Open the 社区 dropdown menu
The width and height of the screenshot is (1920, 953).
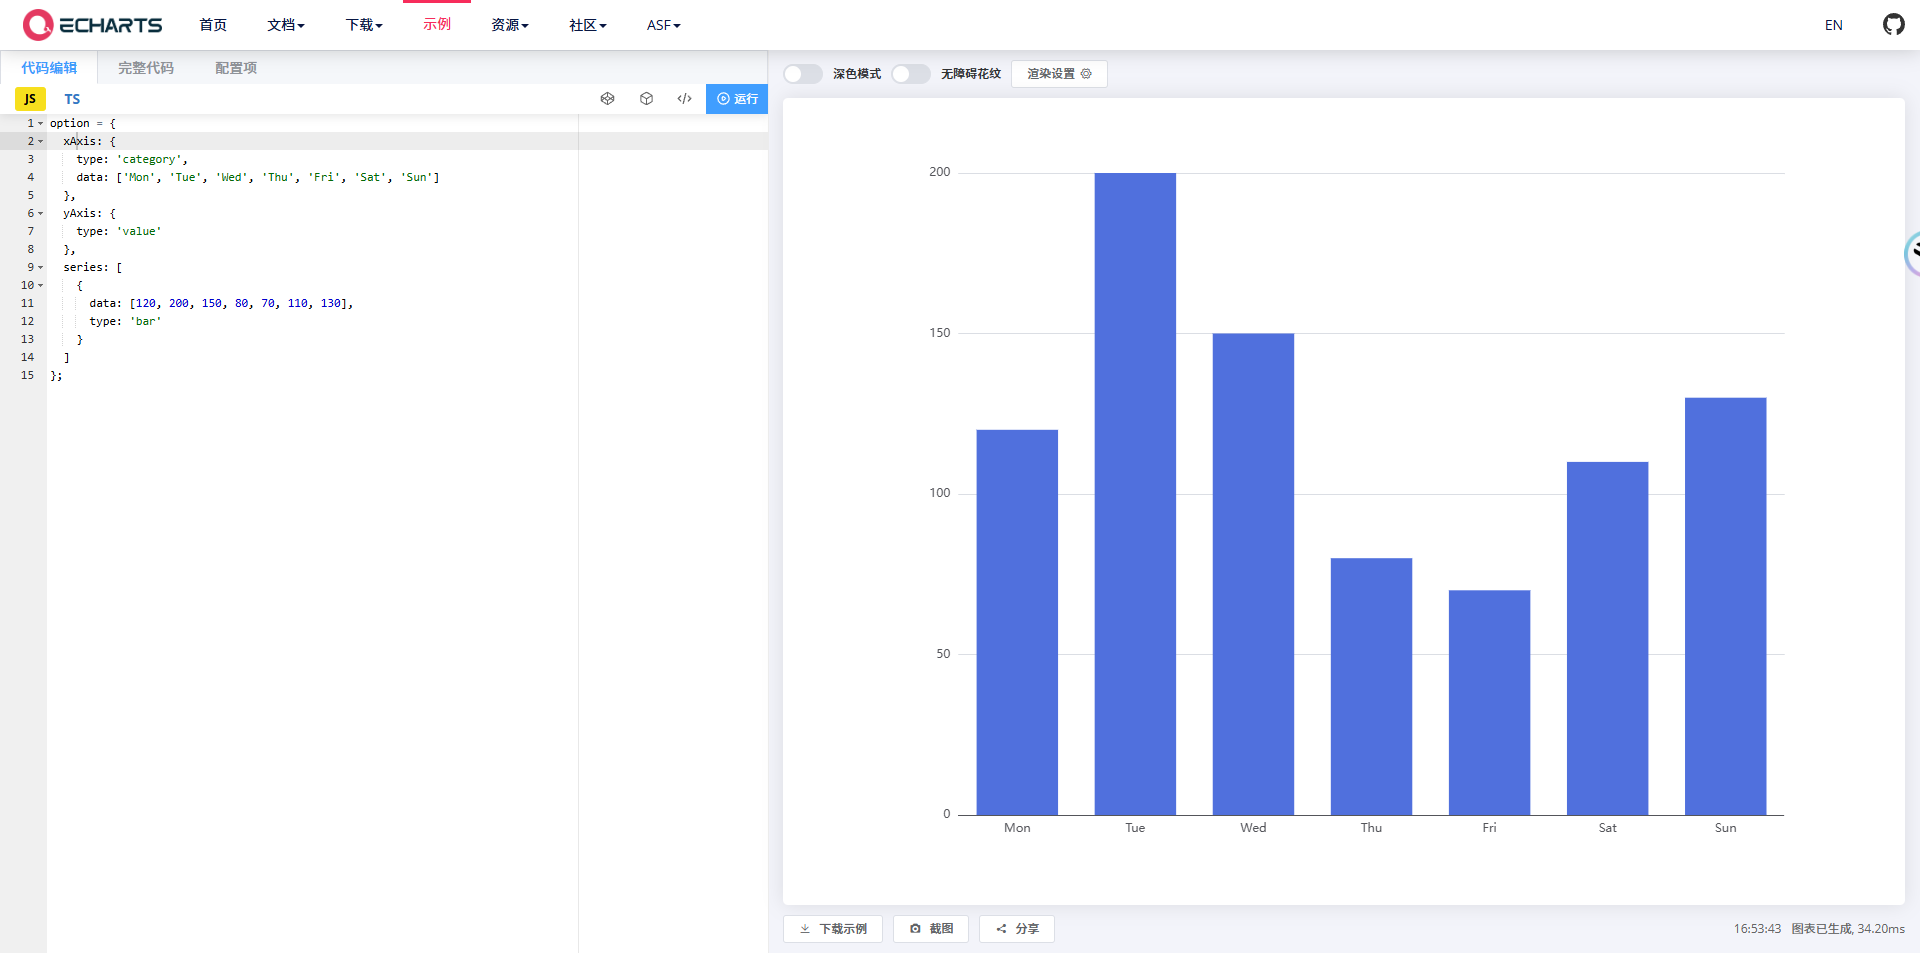588,25
